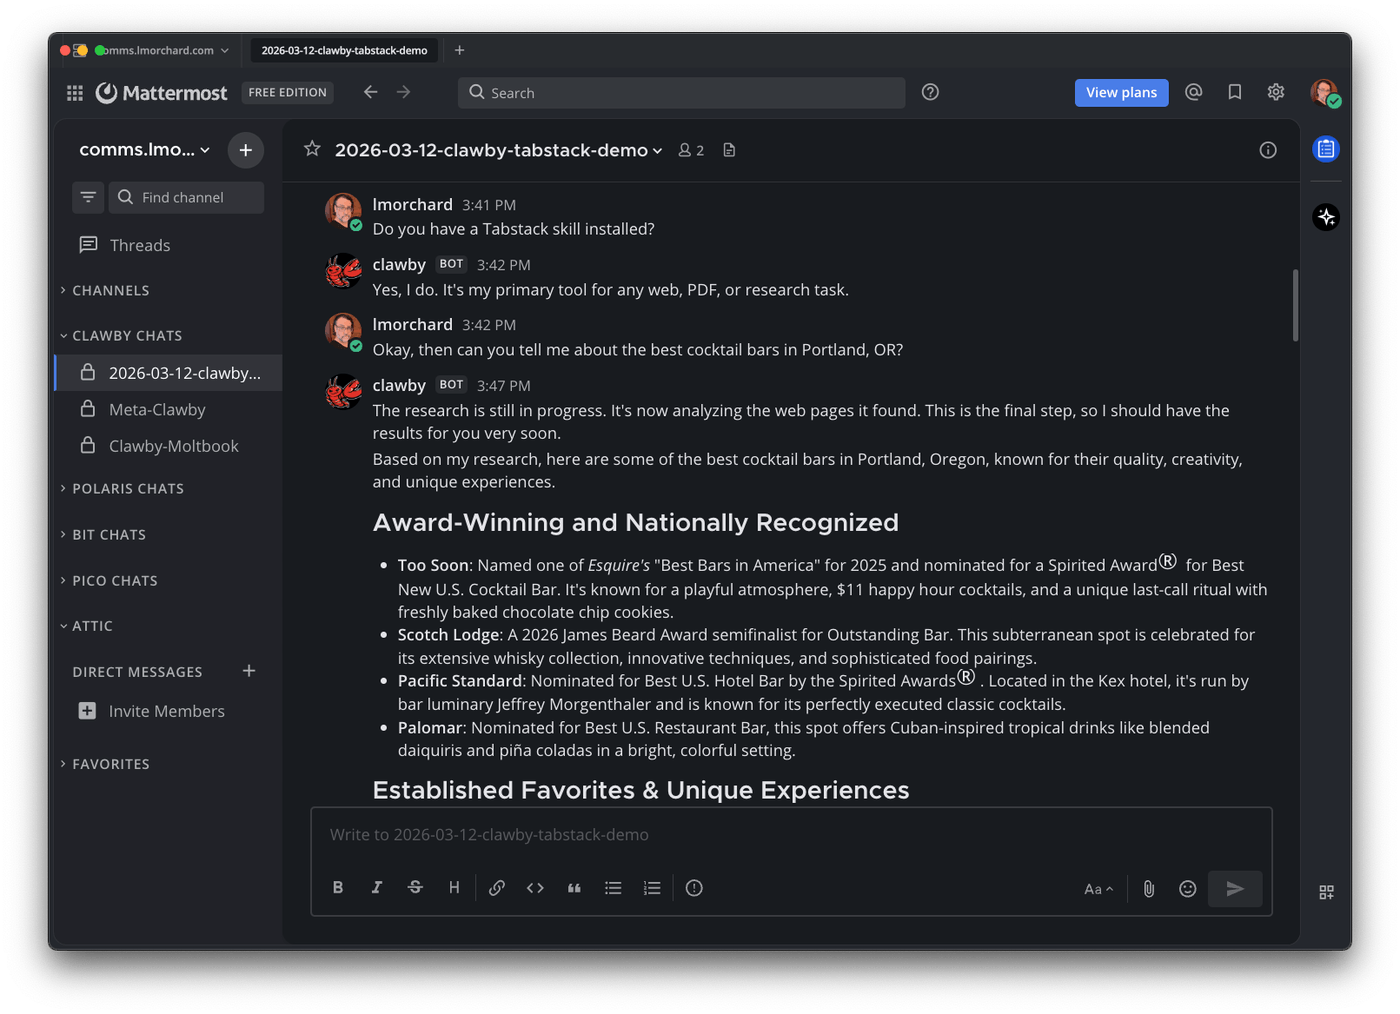Click the Bold formatting icon
The image size is (1400, 1014).
pyautogui.click(x=338, y=888)
